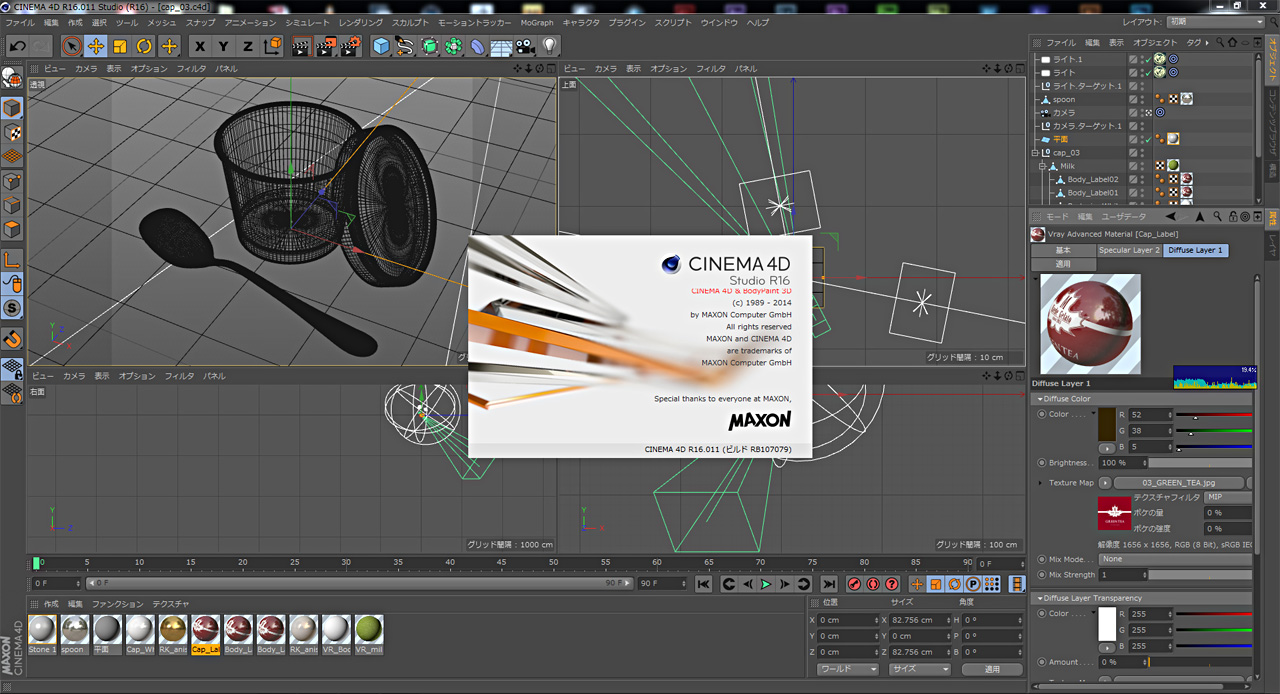Click the 適用 button under material tabs
The image size is (1280, 694).
click(x=1063, y=264)
